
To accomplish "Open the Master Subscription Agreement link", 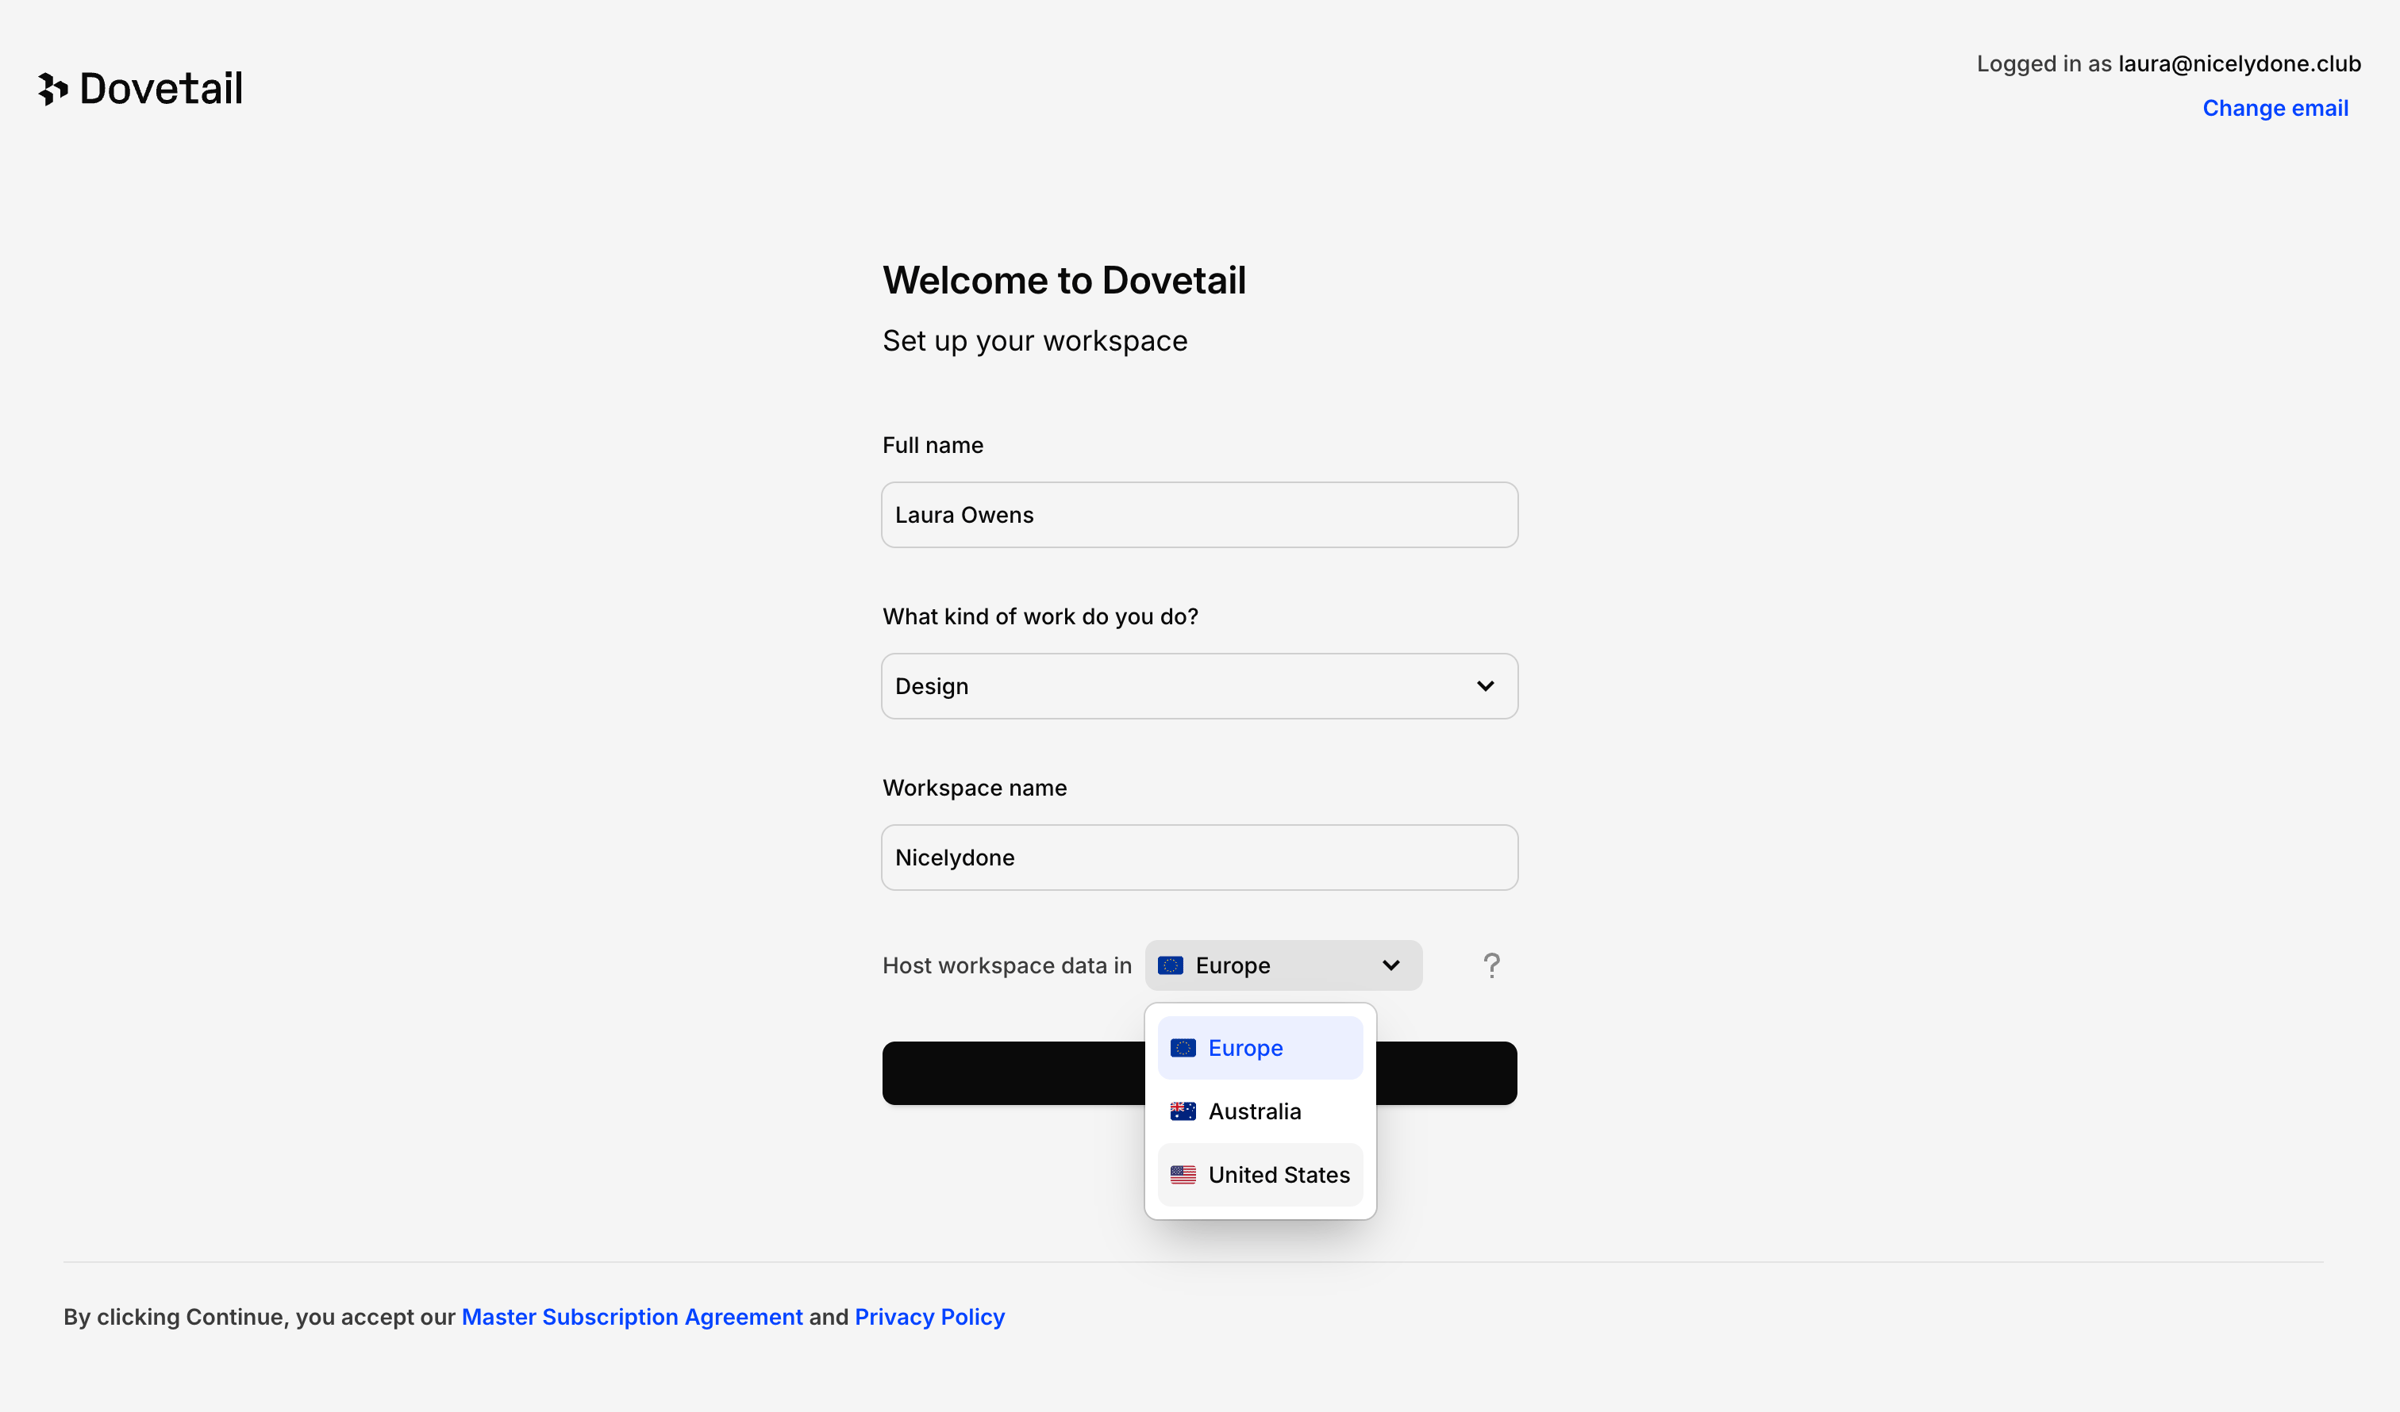I will point(632,1317).
